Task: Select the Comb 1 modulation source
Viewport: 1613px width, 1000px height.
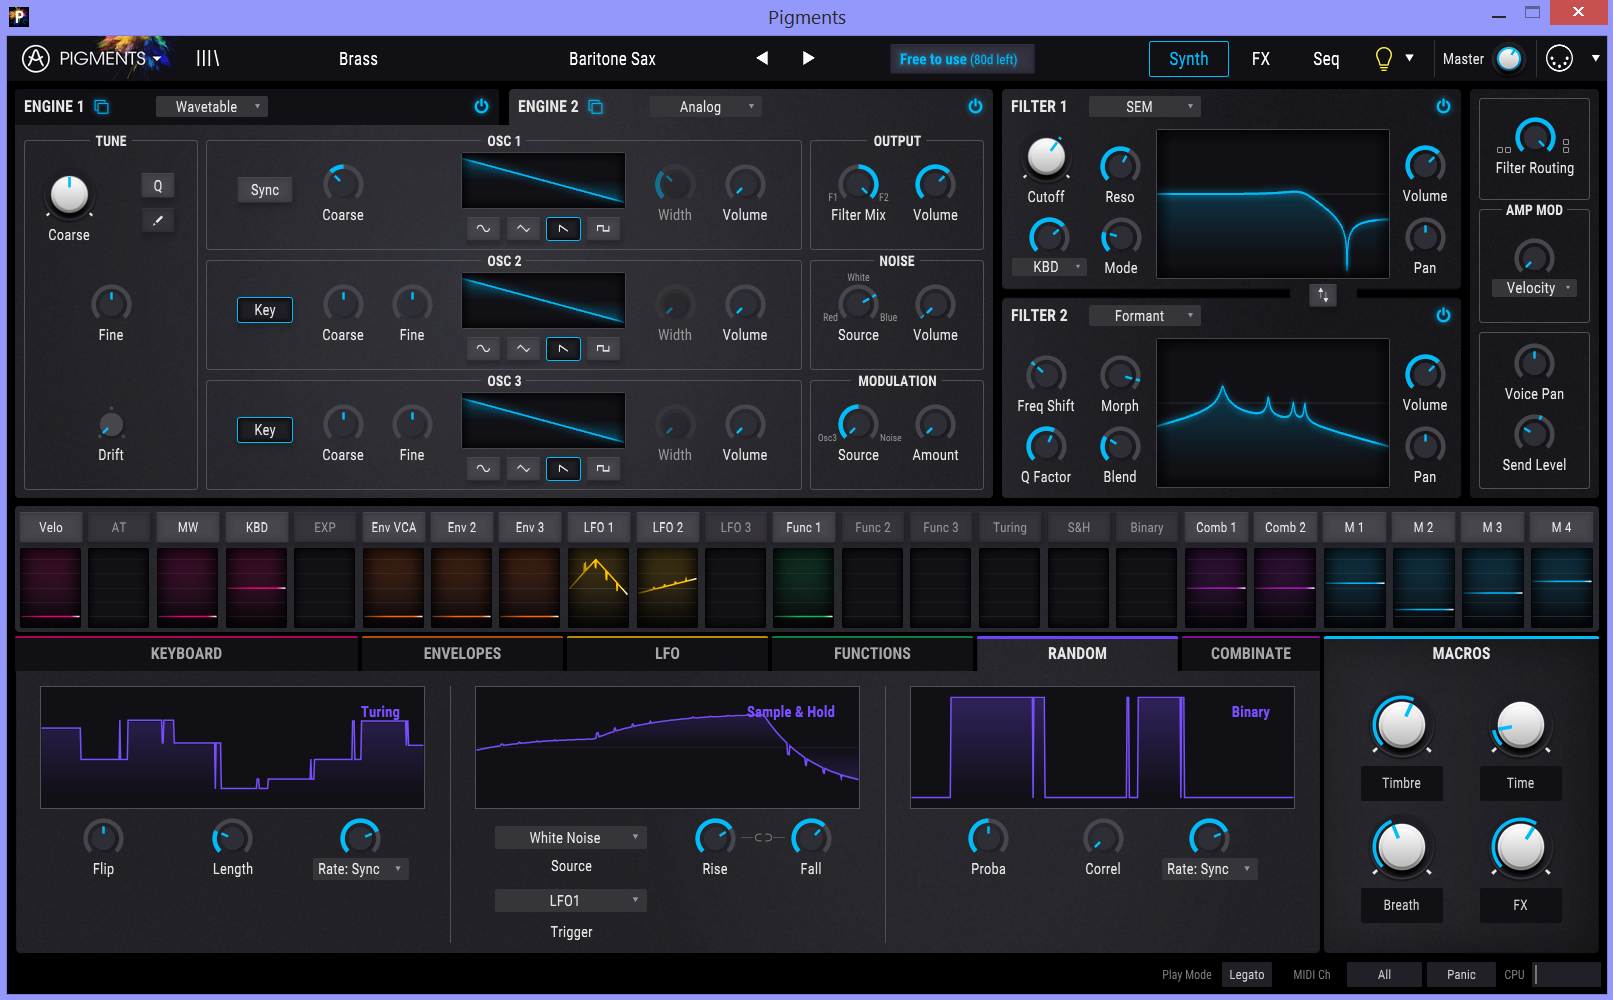Action: [x=1216, y=527]
